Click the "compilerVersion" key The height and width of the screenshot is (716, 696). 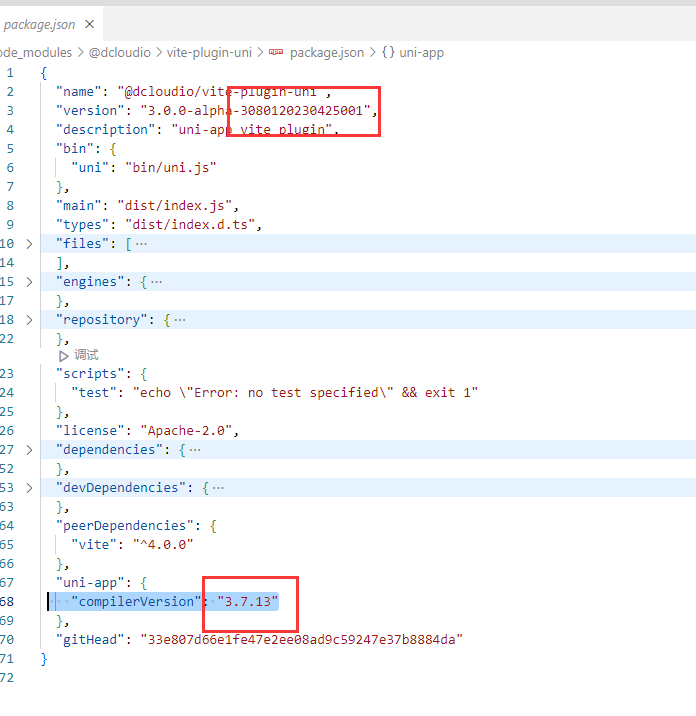coord(136,602)
